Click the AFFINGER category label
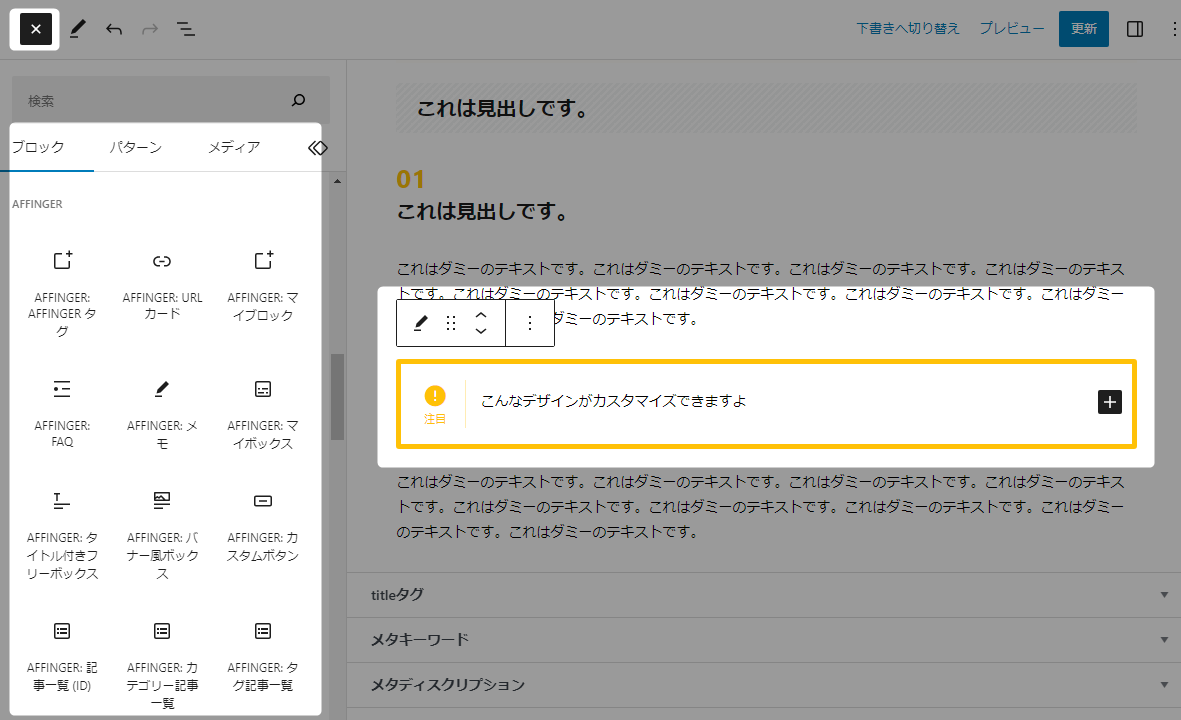The height and width of the screenshot is (720, 1181). 38,204
